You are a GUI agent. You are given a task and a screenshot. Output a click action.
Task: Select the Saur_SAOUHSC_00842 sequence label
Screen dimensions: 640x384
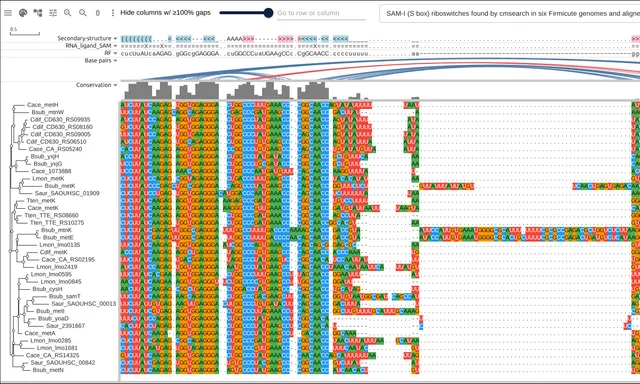62,362
